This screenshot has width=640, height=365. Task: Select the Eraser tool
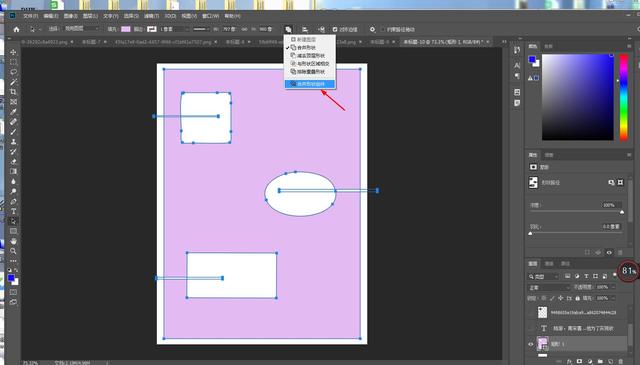[x=13, y=161]
